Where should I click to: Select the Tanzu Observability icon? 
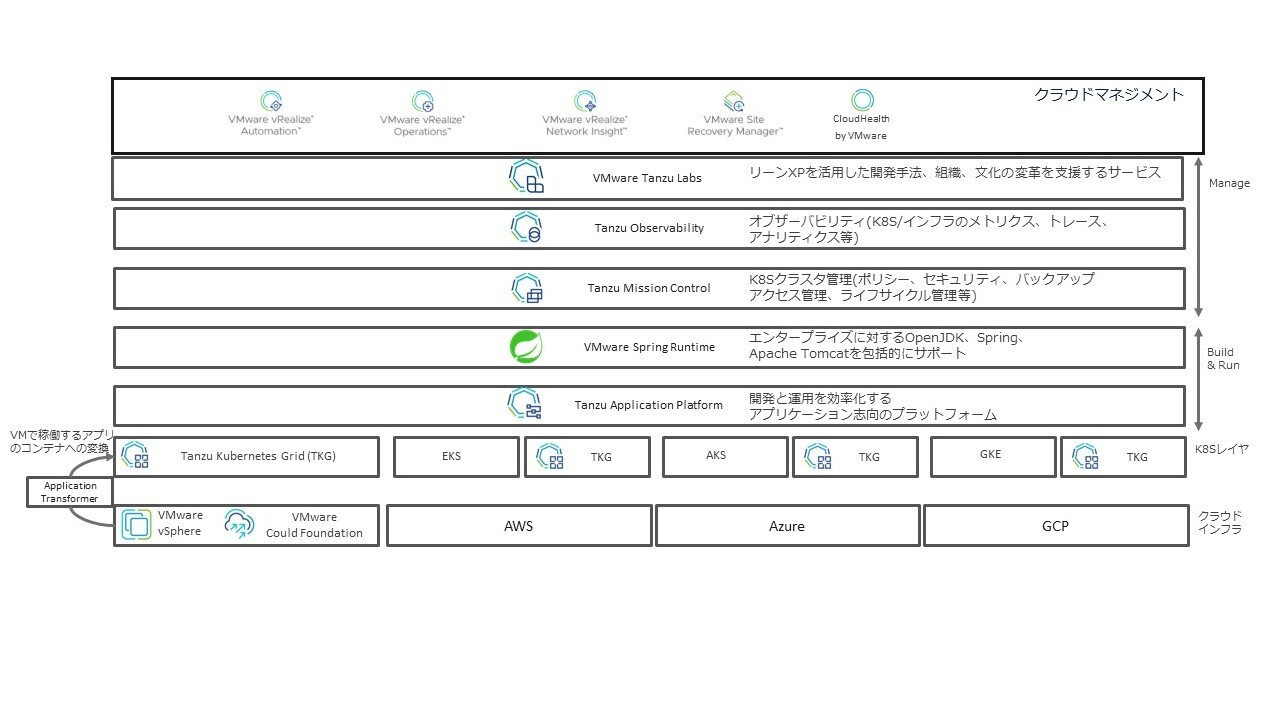click(x=526, y=227)
